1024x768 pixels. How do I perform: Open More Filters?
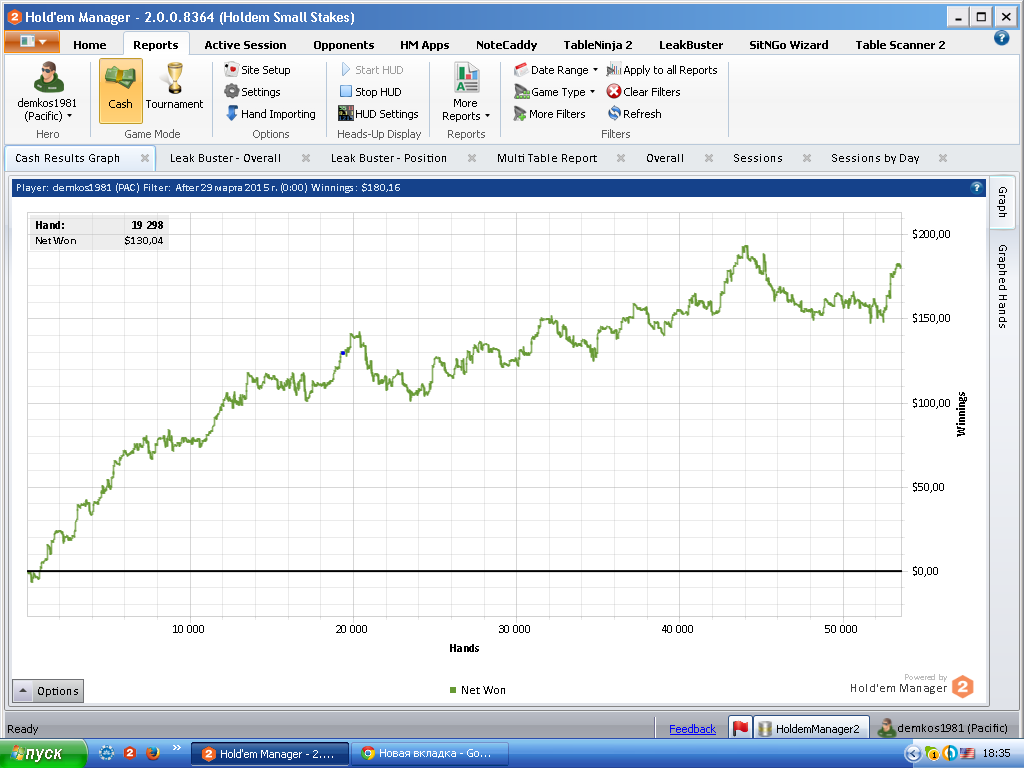pyautogui.click(x=549, y=114)
